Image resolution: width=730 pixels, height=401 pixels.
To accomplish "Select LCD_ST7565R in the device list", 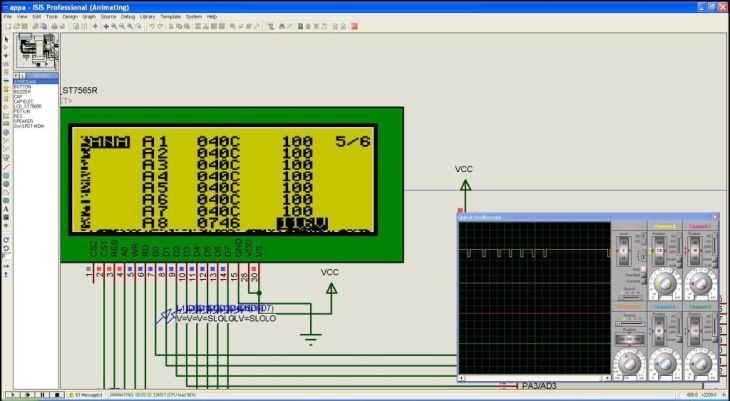I will point(27,106).
